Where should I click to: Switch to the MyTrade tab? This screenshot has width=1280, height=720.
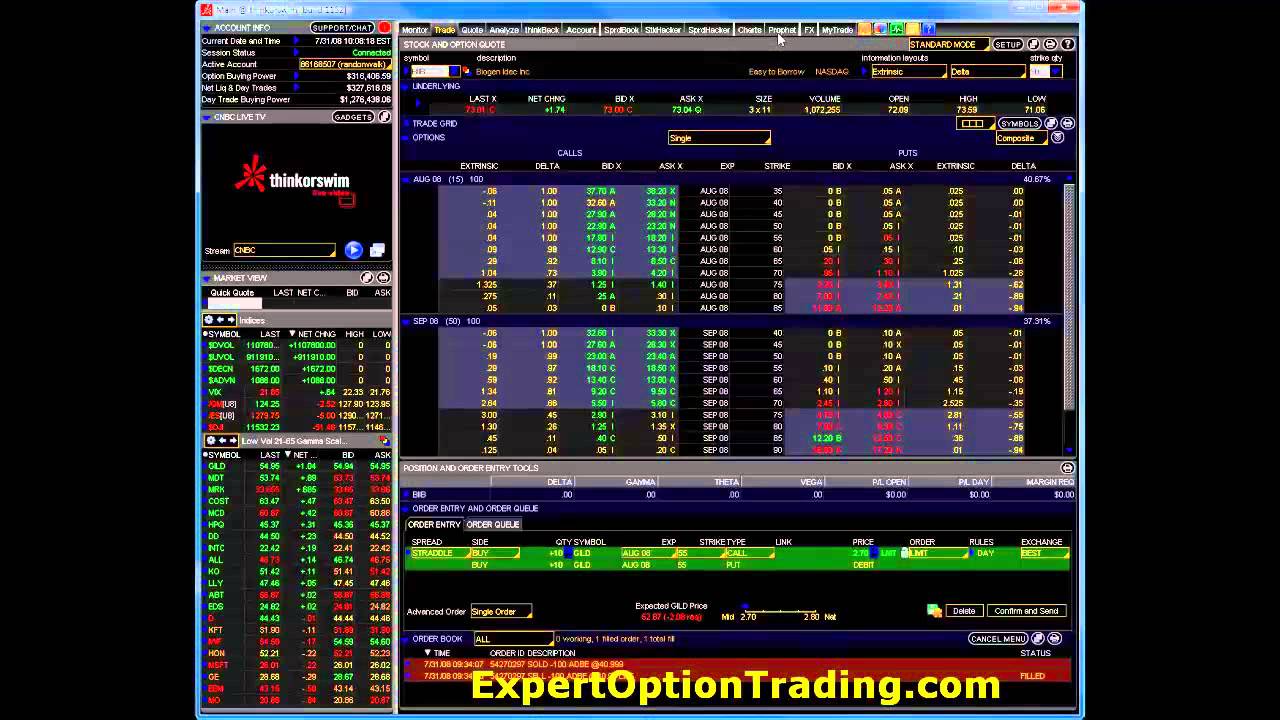click(837, 30)
